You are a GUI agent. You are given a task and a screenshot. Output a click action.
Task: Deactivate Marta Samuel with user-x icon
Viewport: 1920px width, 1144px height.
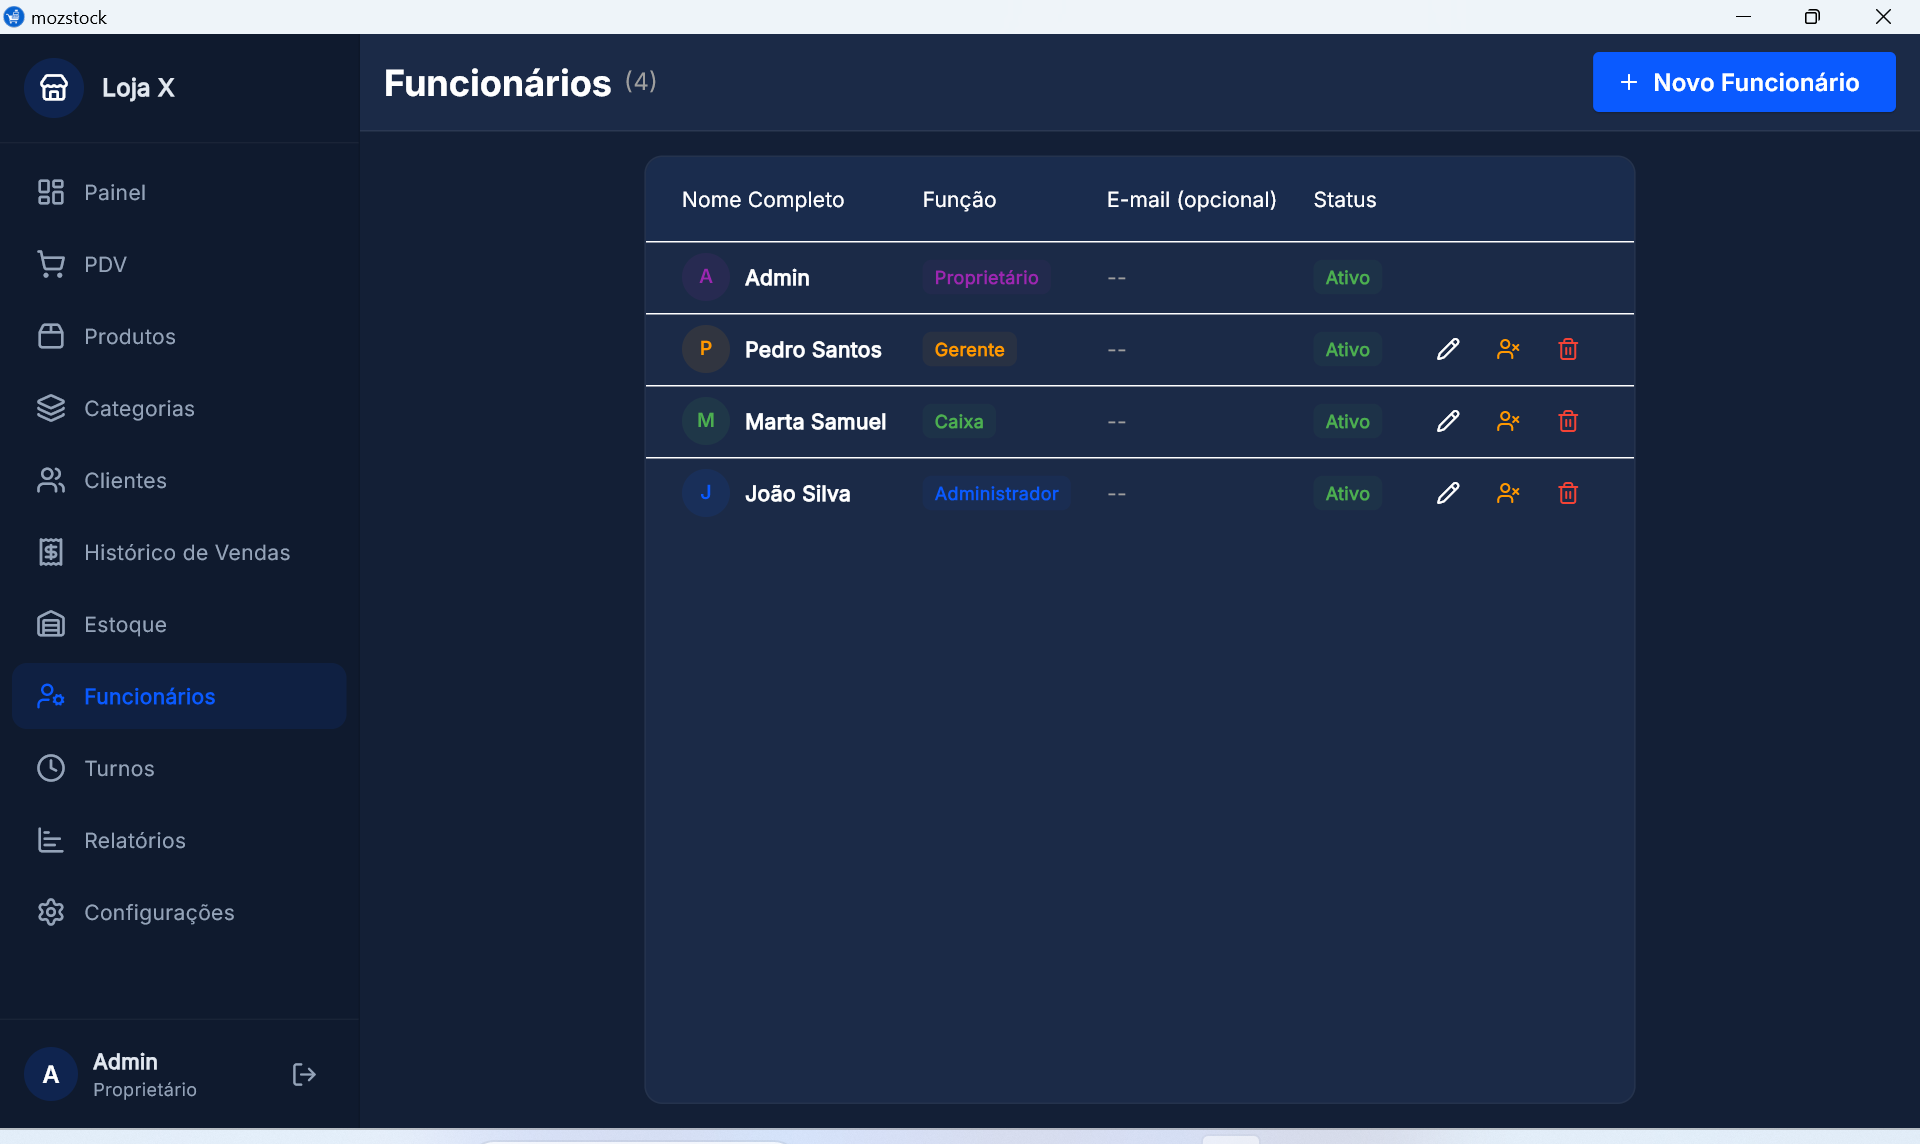1508,421
